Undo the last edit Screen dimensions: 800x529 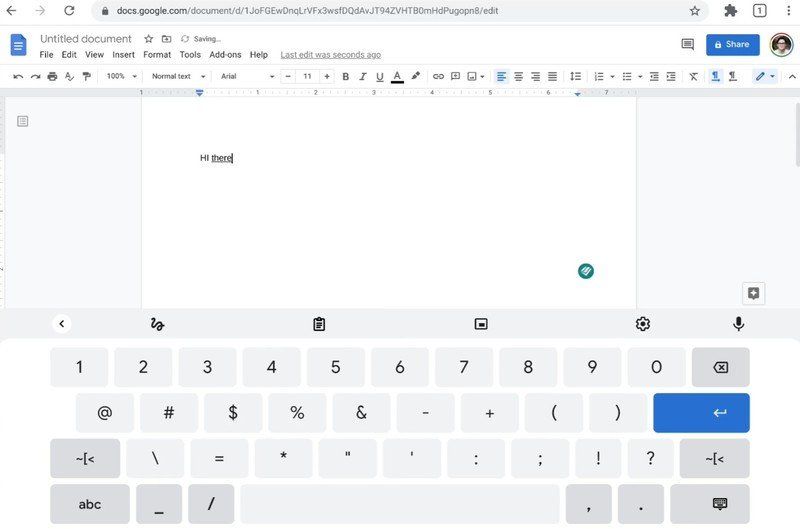tap(18, 77)
